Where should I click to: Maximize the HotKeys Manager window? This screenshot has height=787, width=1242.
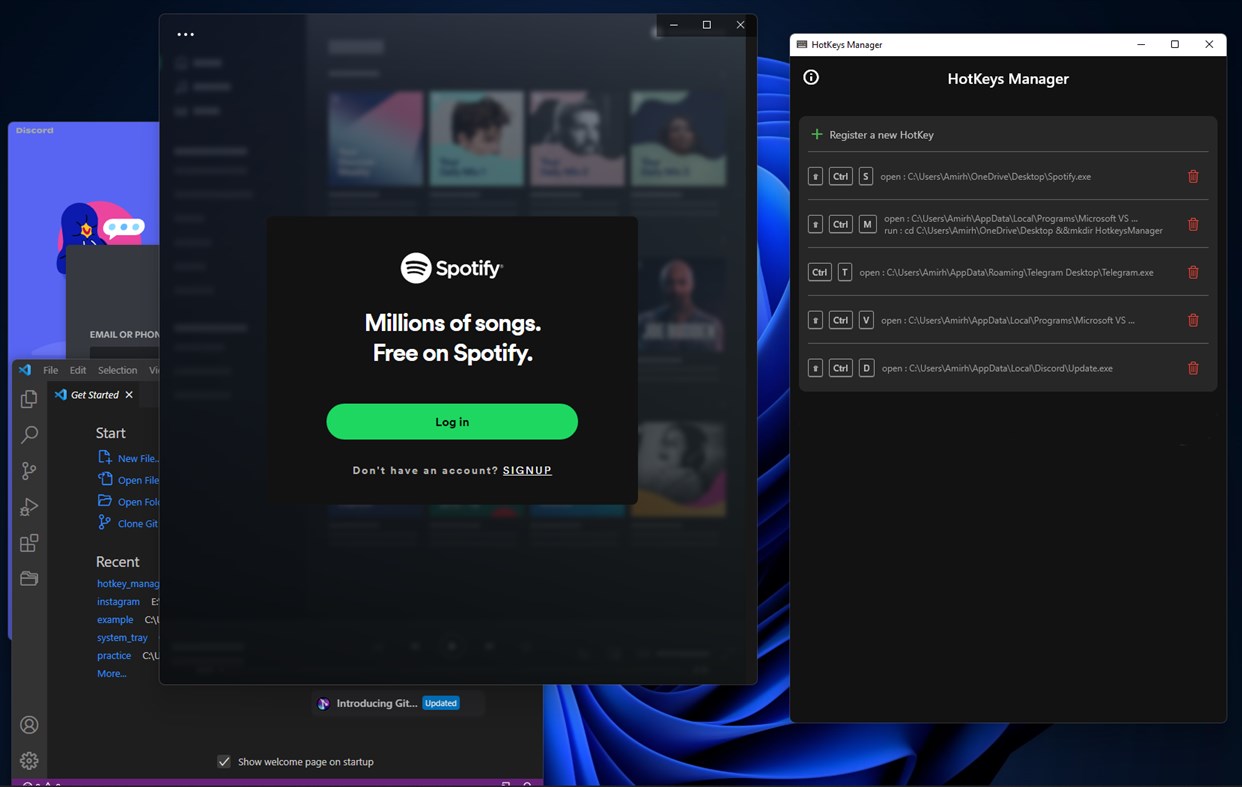pos(1175,44)
